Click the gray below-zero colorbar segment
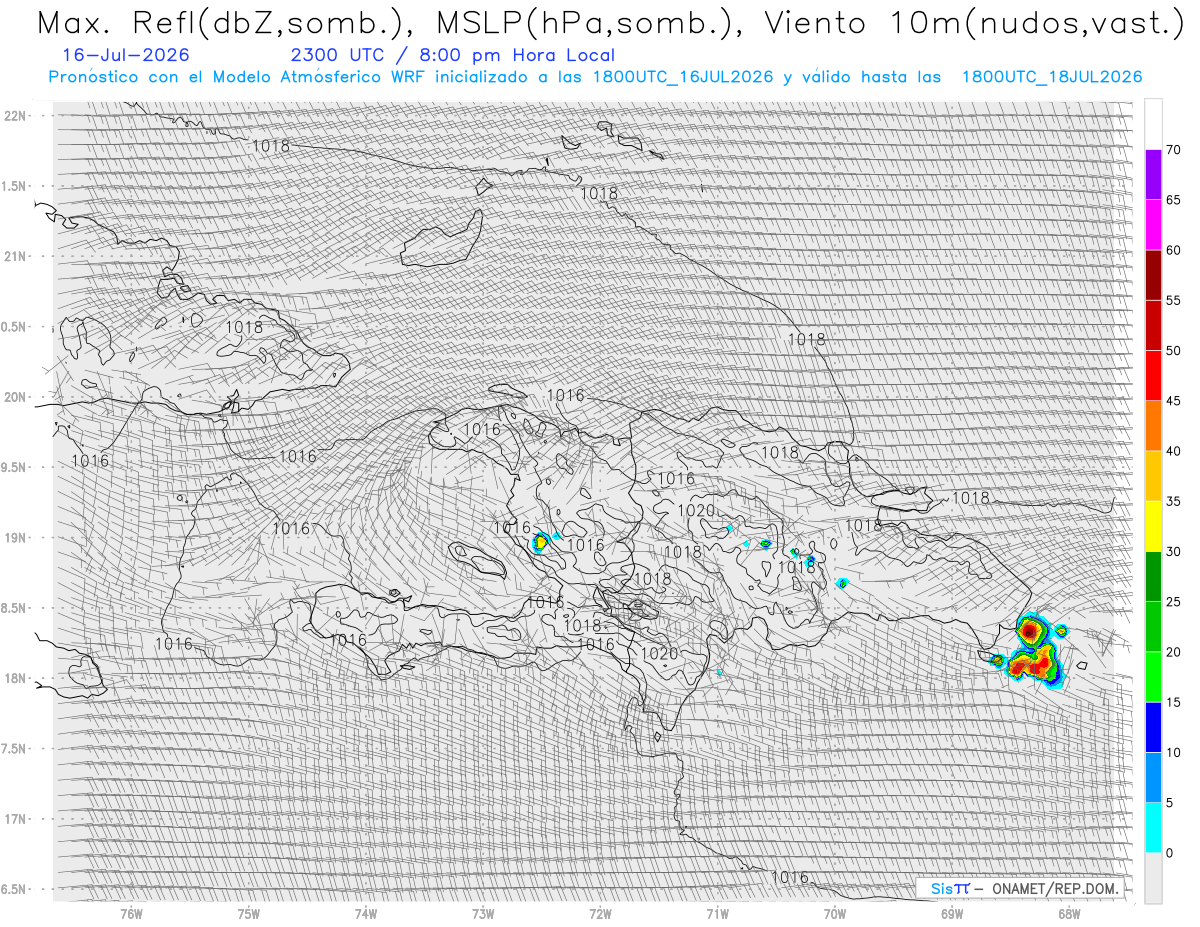1200x927 pixels. [1153, 878]
